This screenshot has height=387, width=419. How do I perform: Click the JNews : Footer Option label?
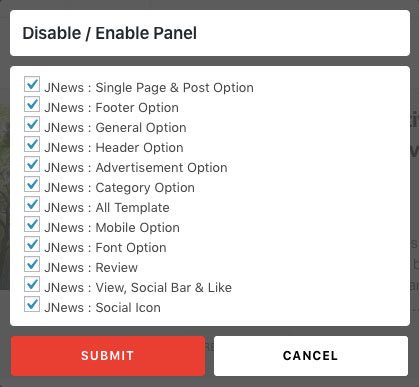(112, 108)
